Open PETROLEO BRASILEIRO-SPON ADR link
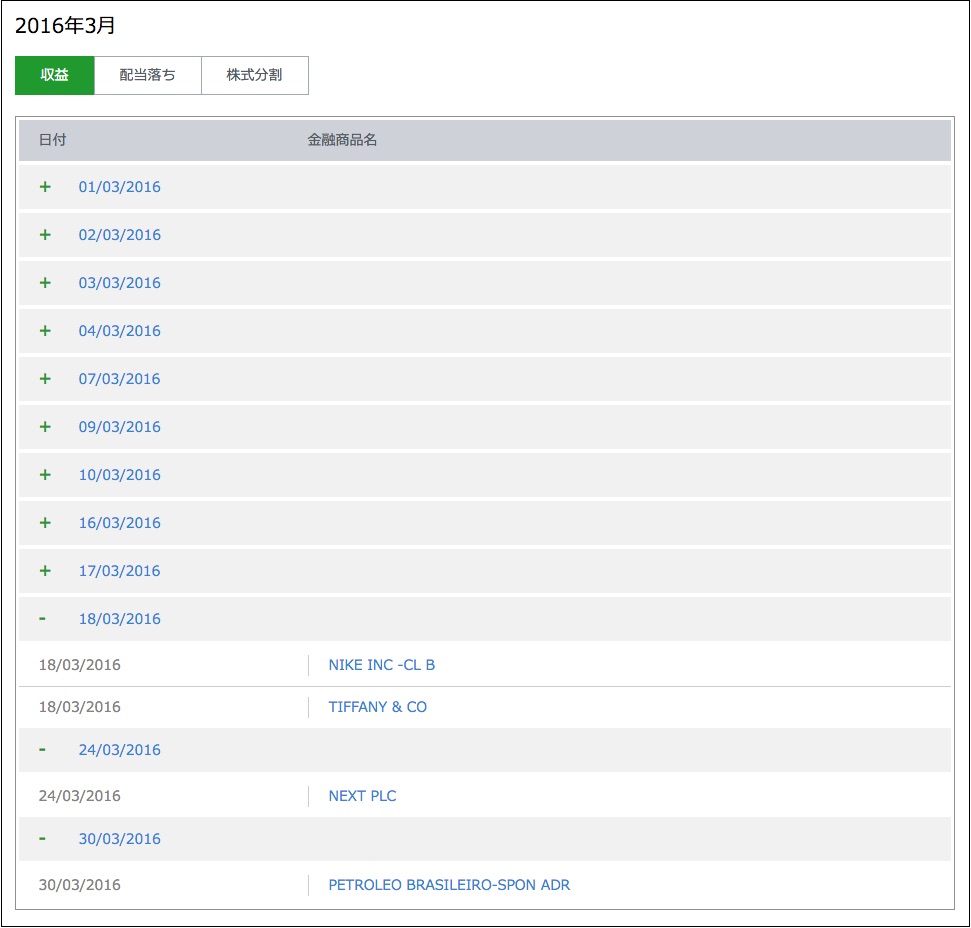The image size is (971, 928). 449,885
